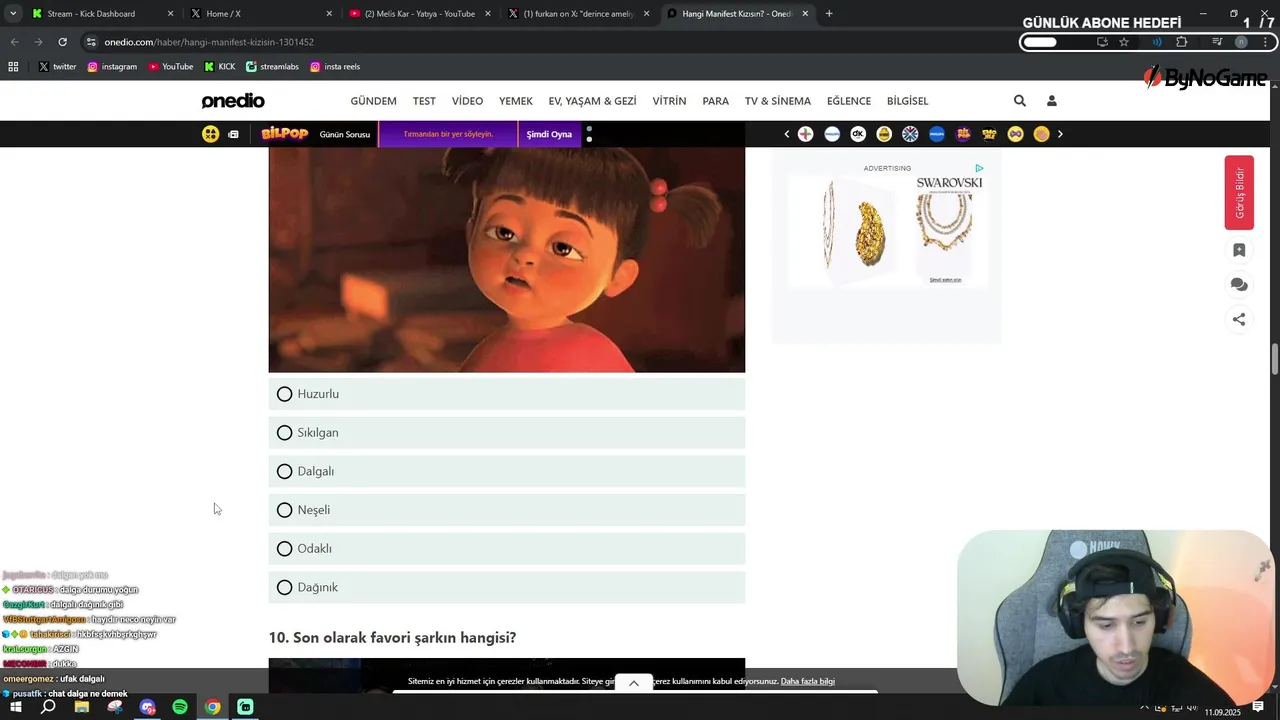Show more channels with right chevron
The image size is (1280, 720).
tap(1060, 134)
